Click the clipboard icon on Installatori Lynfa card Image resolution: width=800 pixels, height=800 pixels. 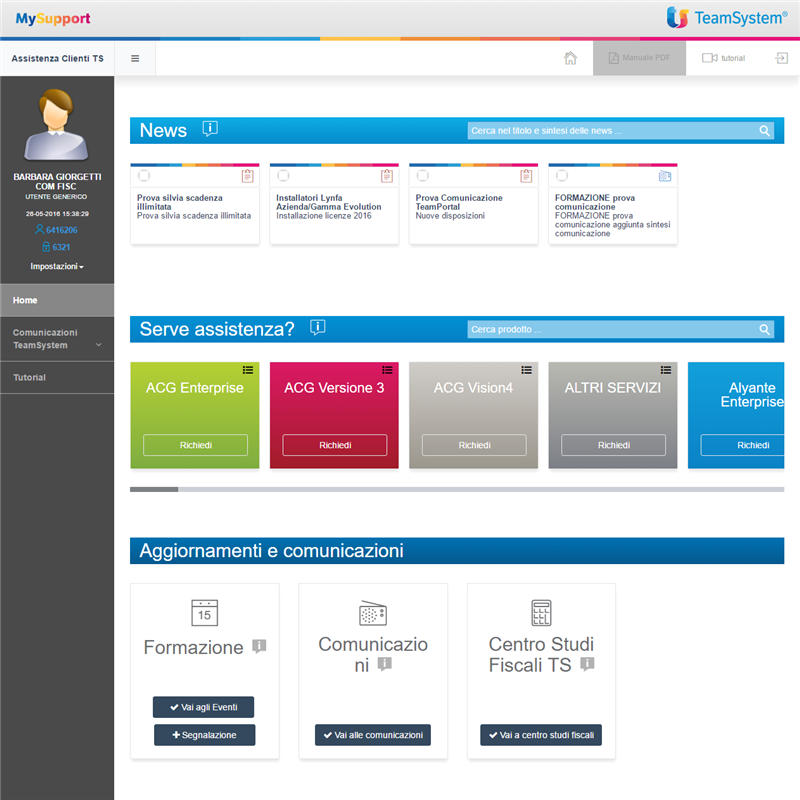coord(387,176)
